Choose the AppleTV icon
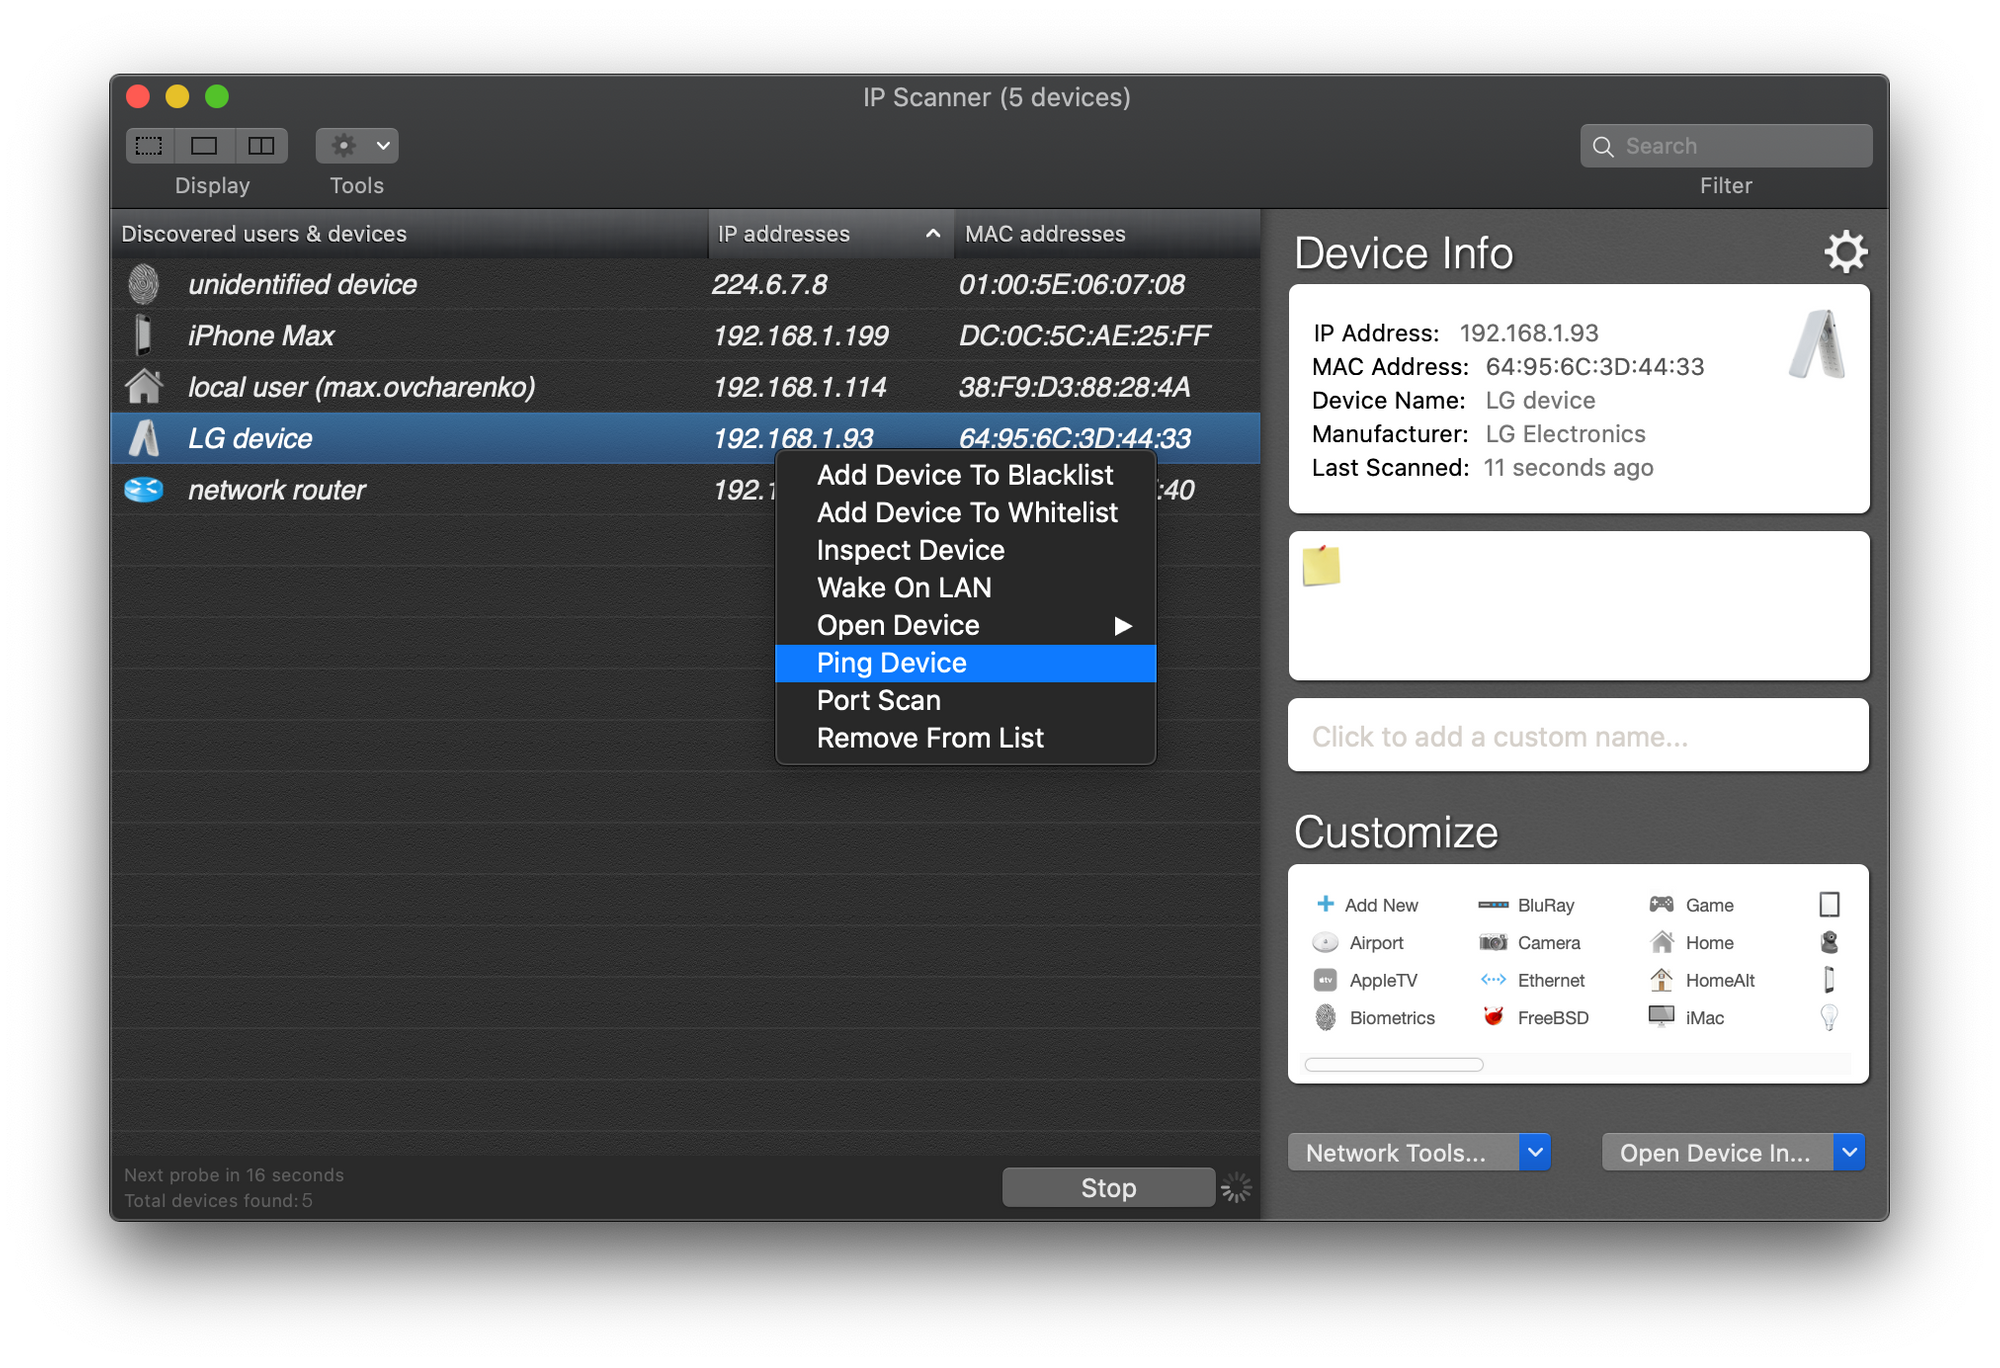Viewport: 2000px width, 1368px height. pyautogui.click(x=1326, y=980)
